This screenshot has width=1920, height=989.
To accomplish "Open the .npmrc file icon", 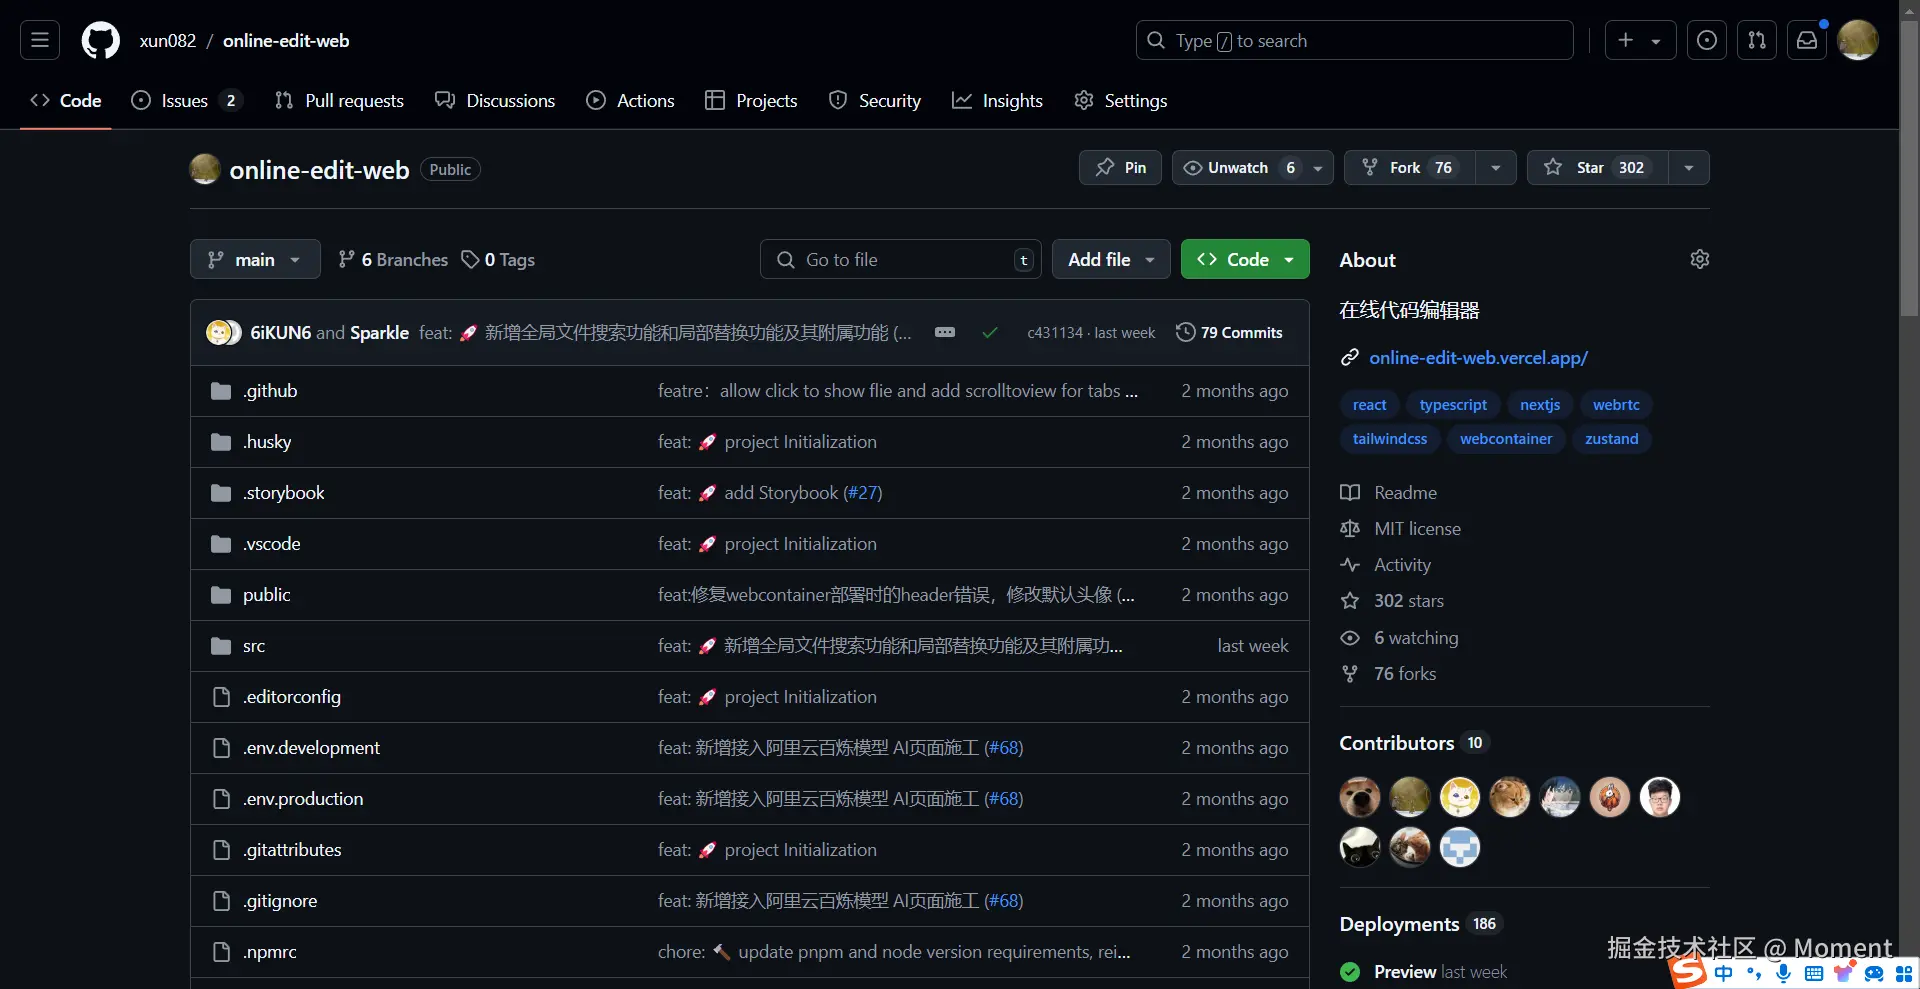I will tap(221, 952).
